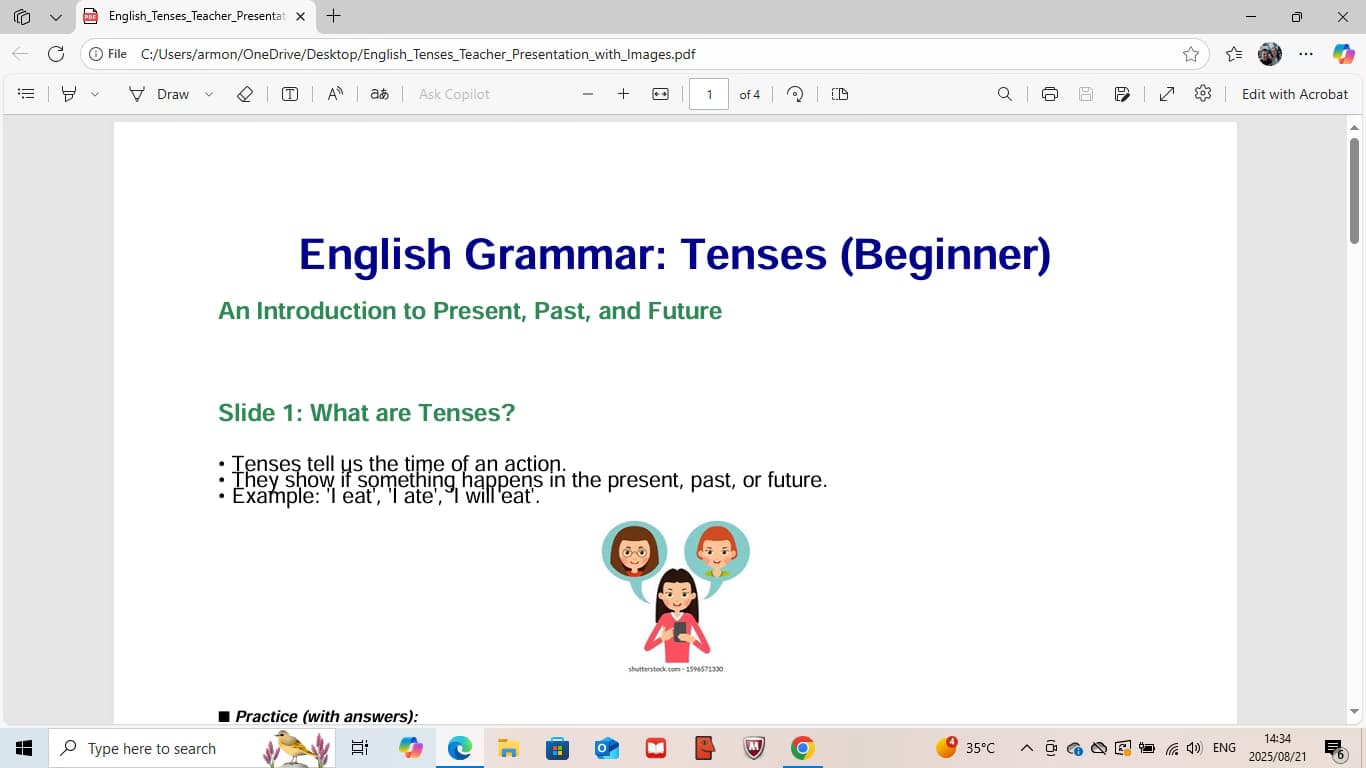Select the text highlighter tool
This screenshot has height=768, width=1366.
(x=67, y=93)
